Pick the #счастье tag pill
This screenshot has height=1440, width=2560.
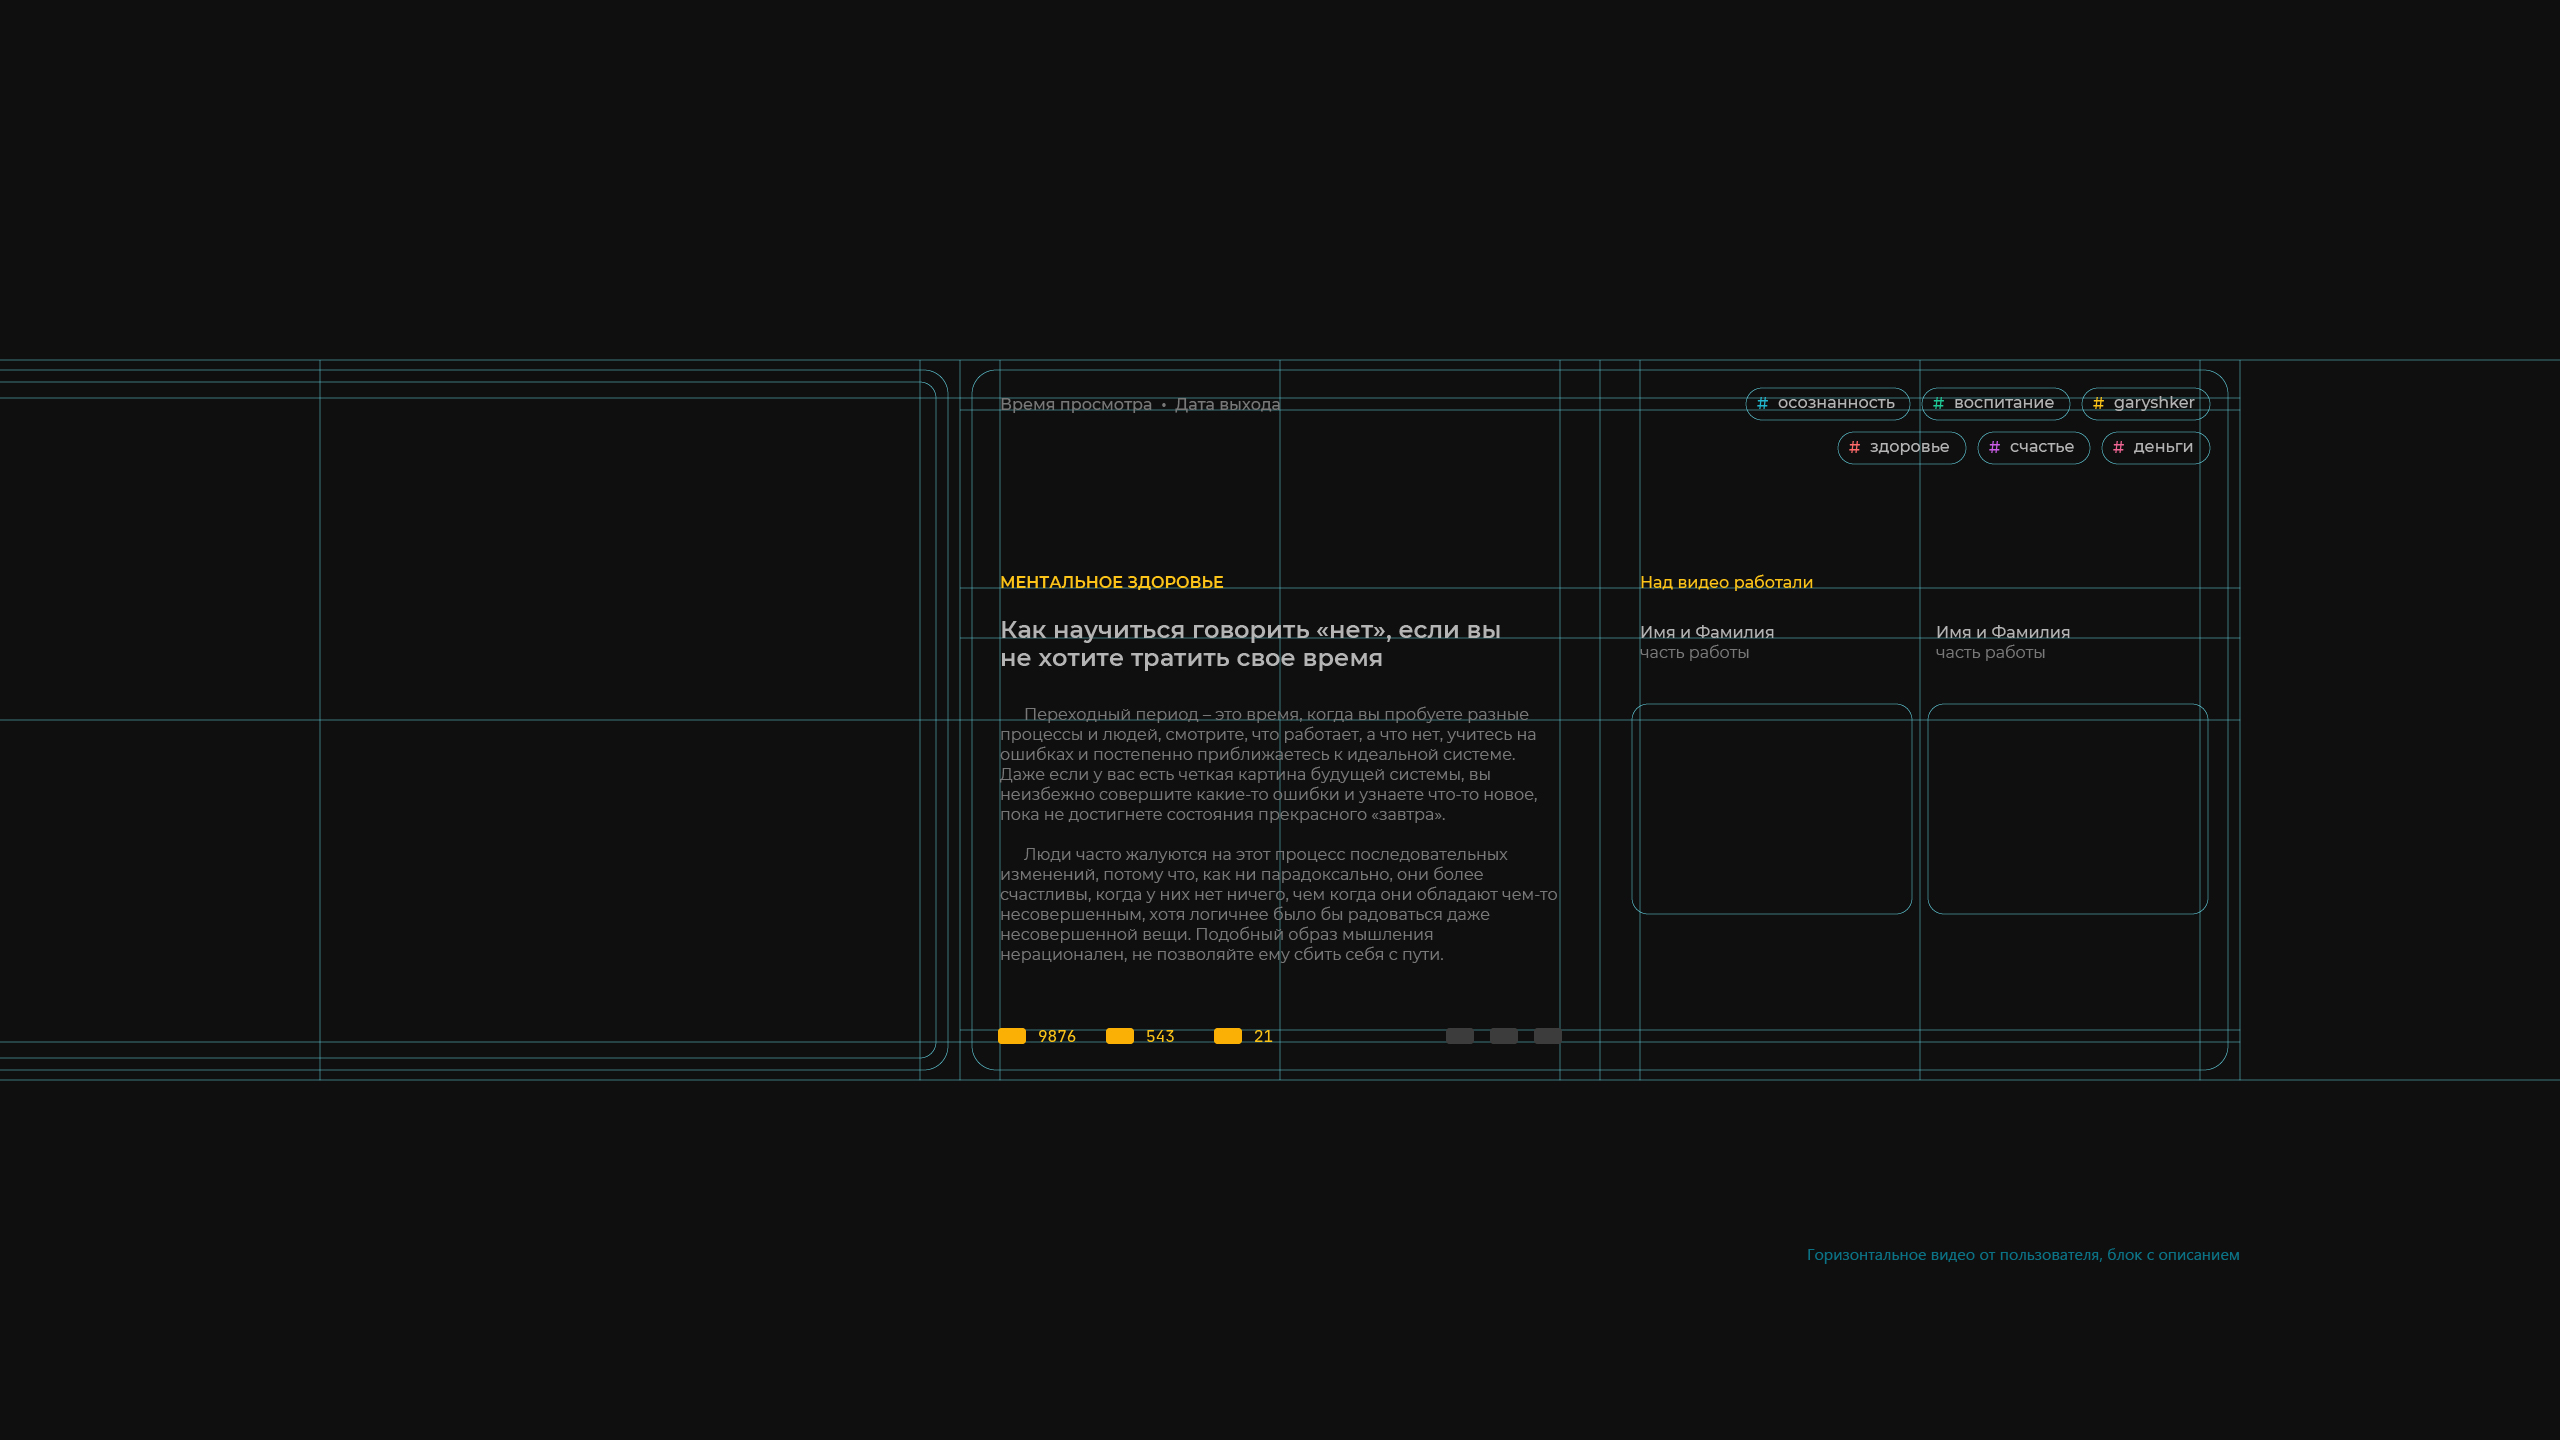pos(2033,447)
